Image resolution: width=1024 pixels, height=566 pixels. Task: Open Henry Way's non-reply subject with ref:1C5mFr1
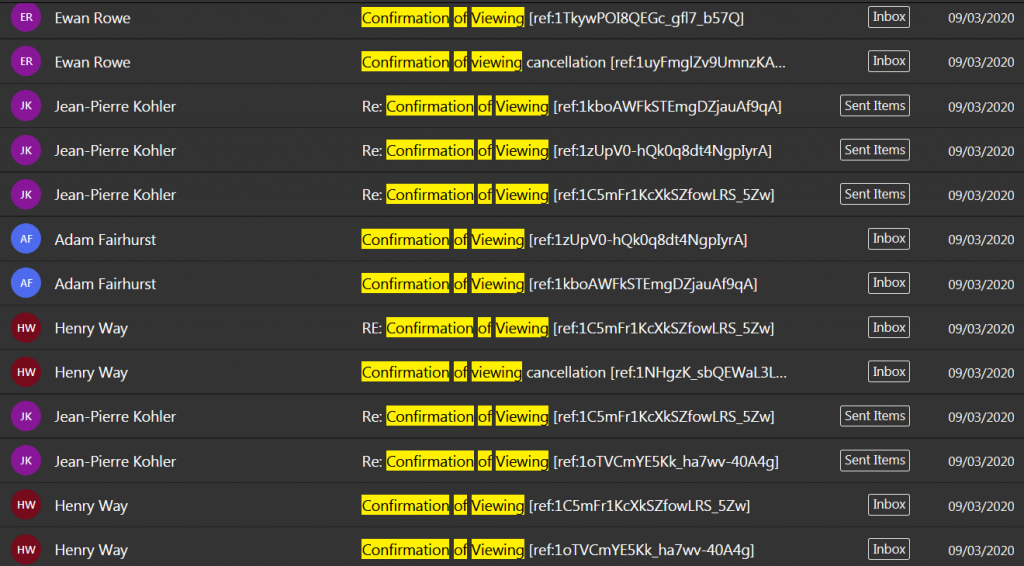click(x=555, y=505)
